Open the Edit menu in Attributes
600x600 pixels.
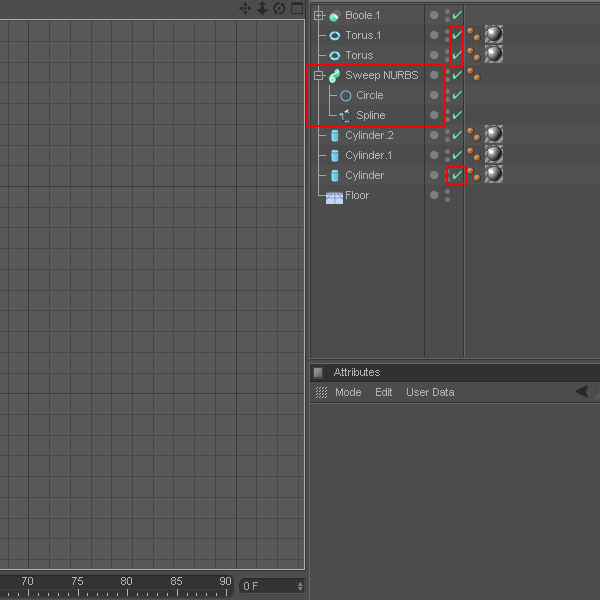tap(383, 393)
